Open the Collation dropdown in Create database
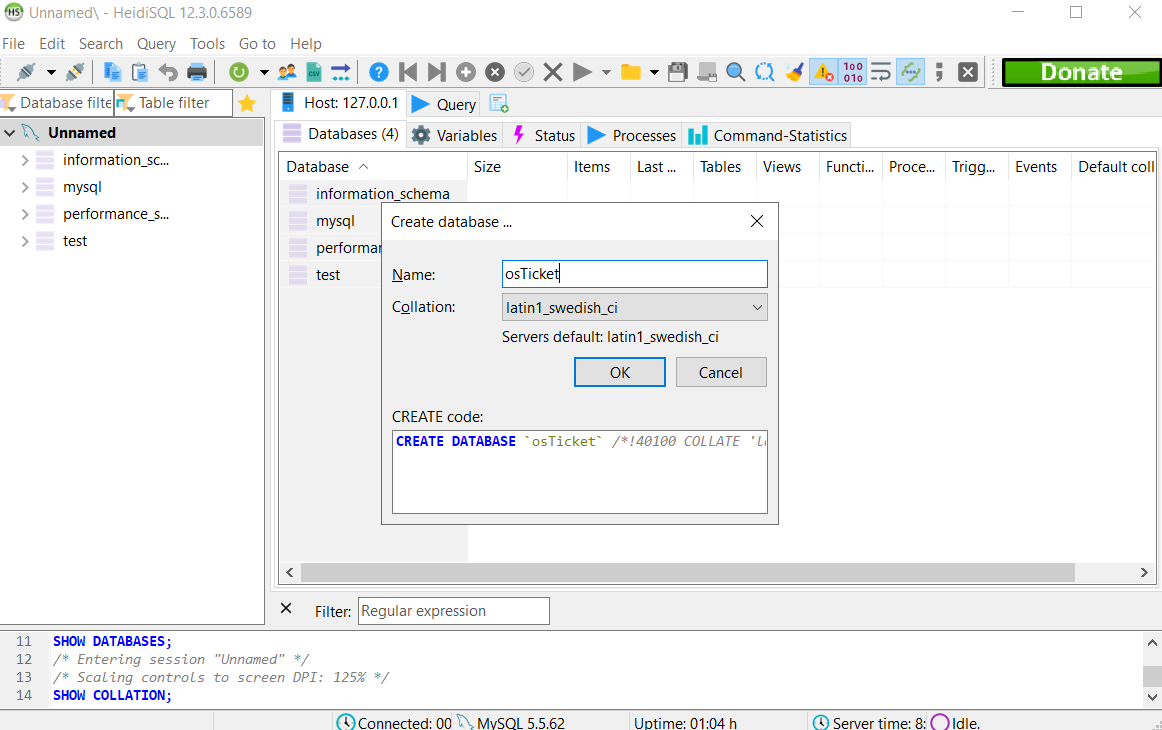 (x=634, y=308)
